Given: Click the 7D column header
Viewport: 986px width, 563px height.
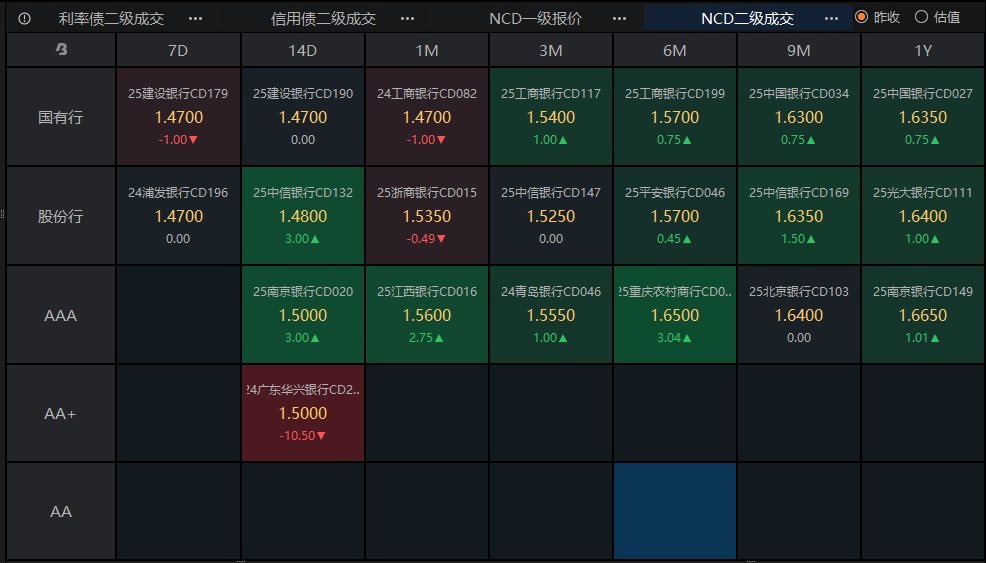Looking at the screenshot, I should (x=178, y=50).
